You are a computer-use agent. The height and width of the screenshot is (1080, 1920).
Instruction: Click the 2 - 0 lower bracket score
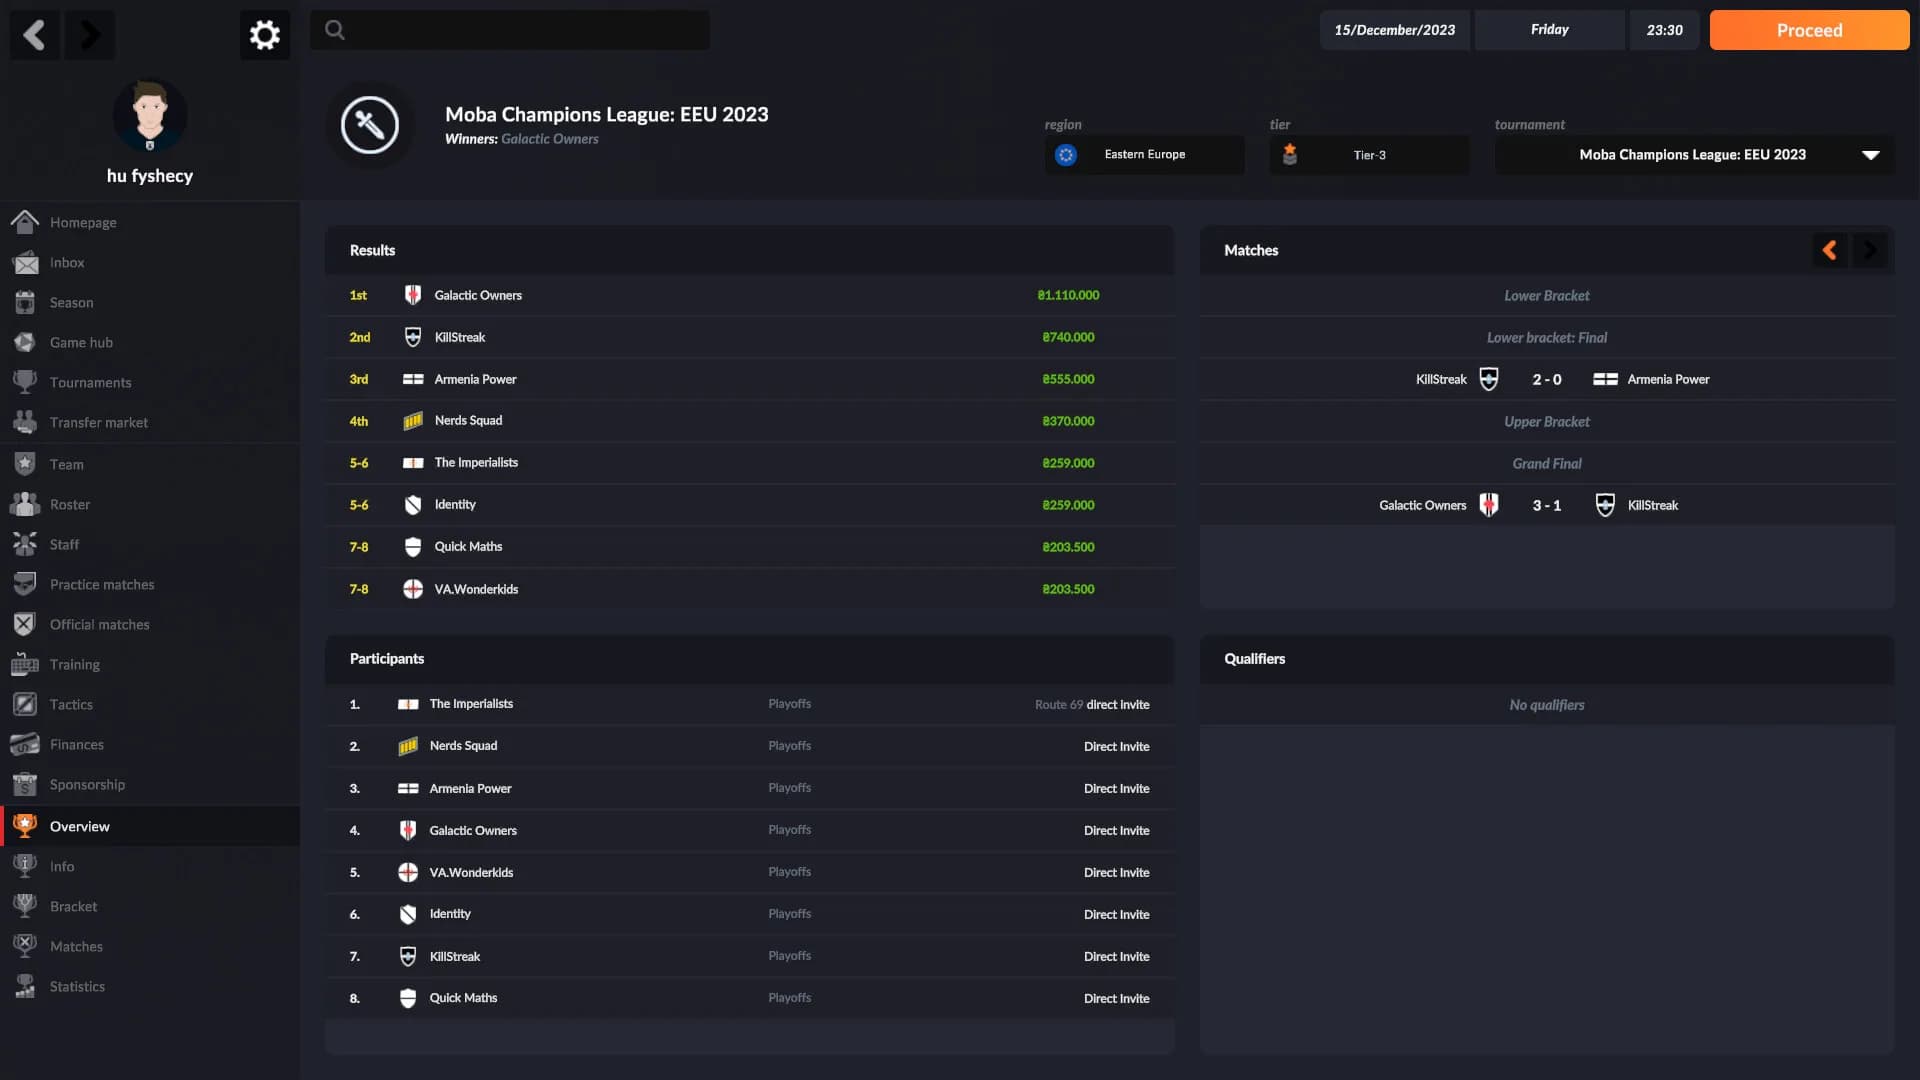click(1547, 379)
